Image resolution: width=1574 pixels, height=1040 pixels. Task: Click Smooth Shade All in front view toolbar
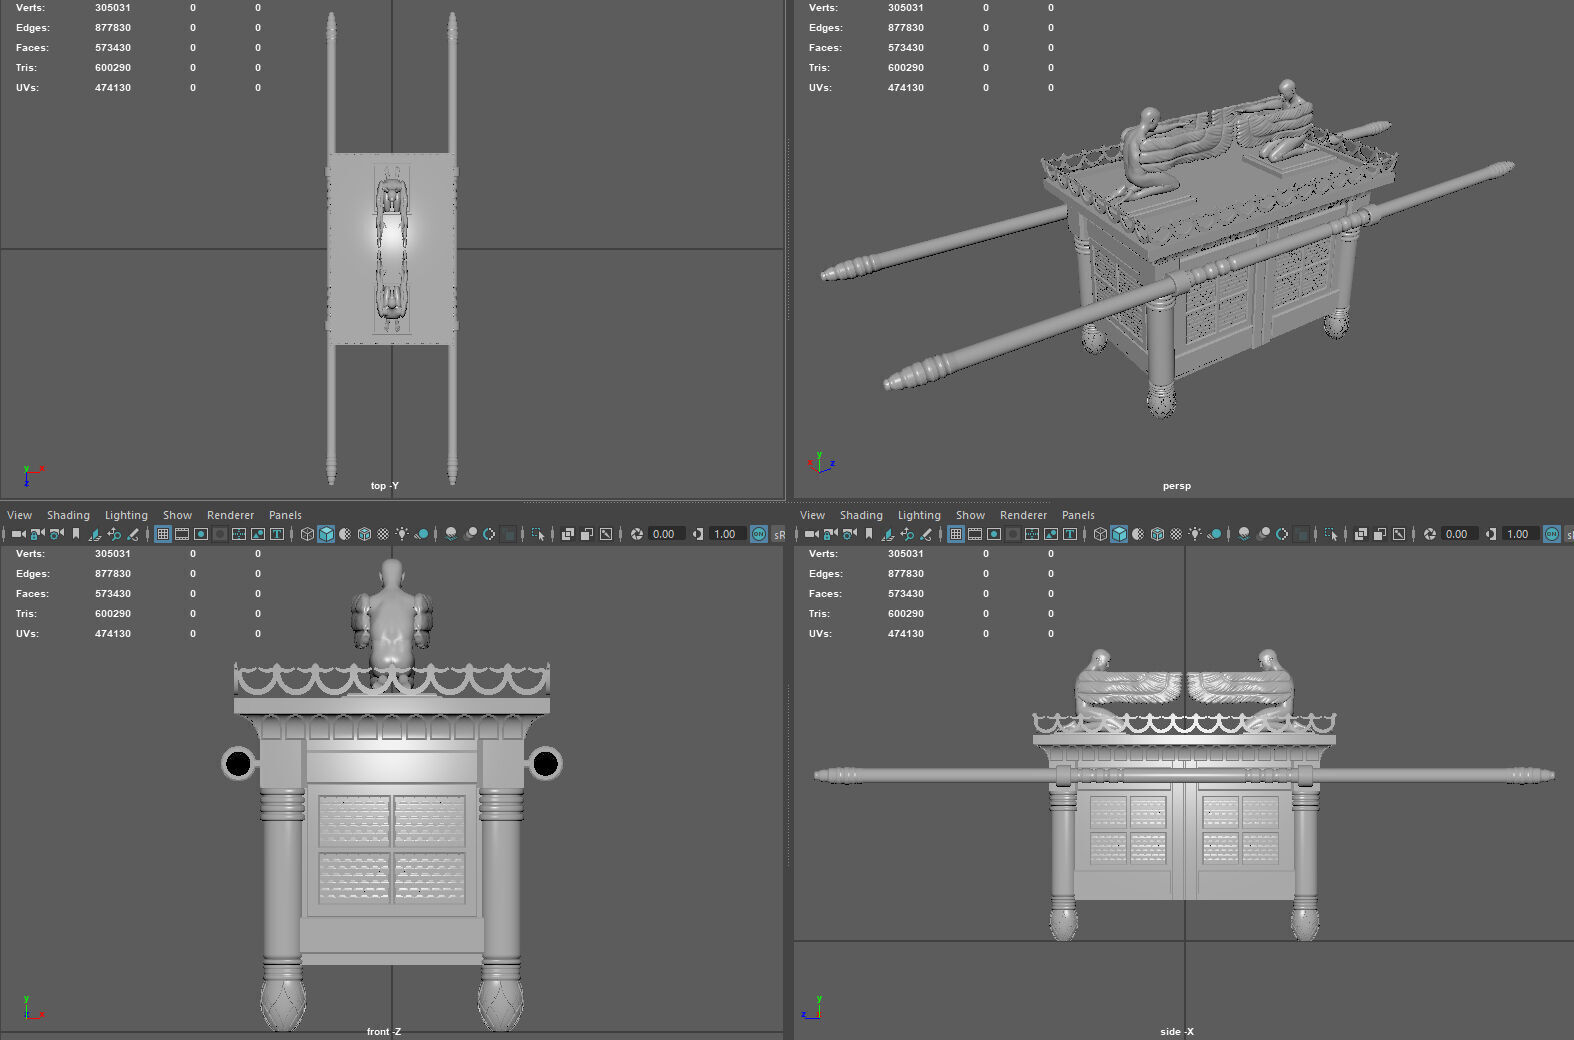[326, 534]
